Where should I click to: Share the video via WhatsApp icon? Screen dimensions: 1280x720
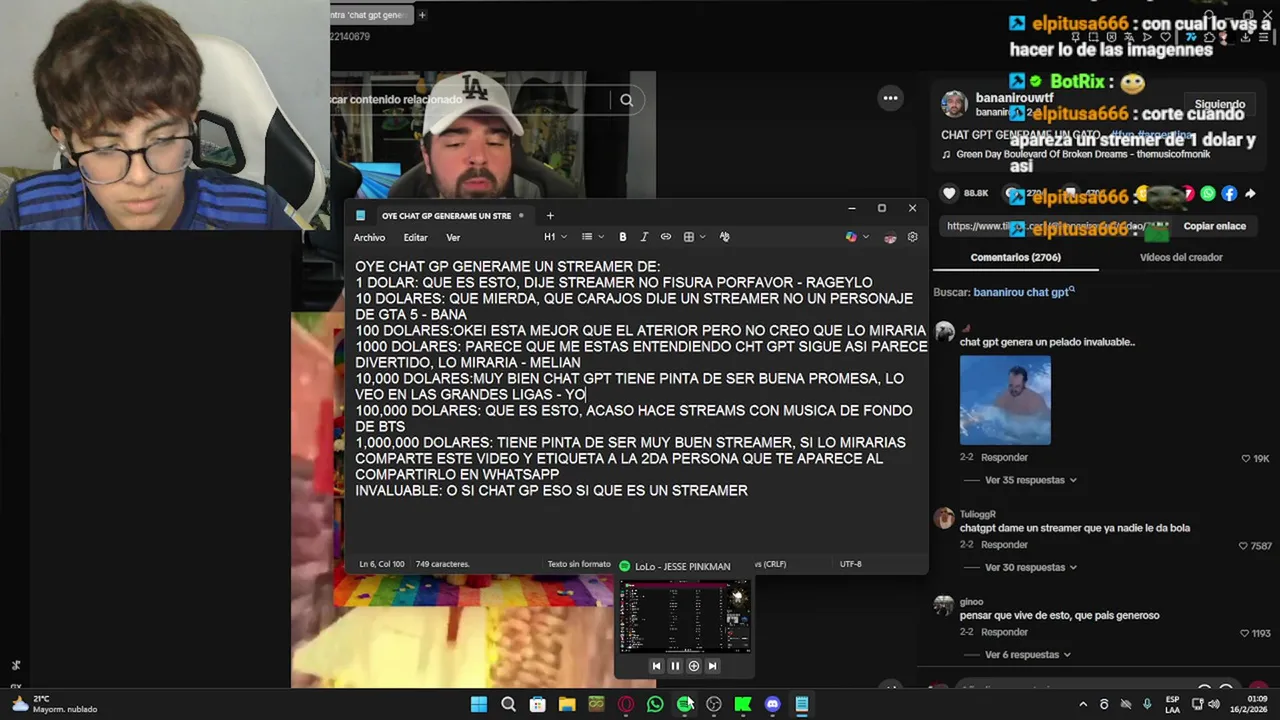coord(1208,193)
